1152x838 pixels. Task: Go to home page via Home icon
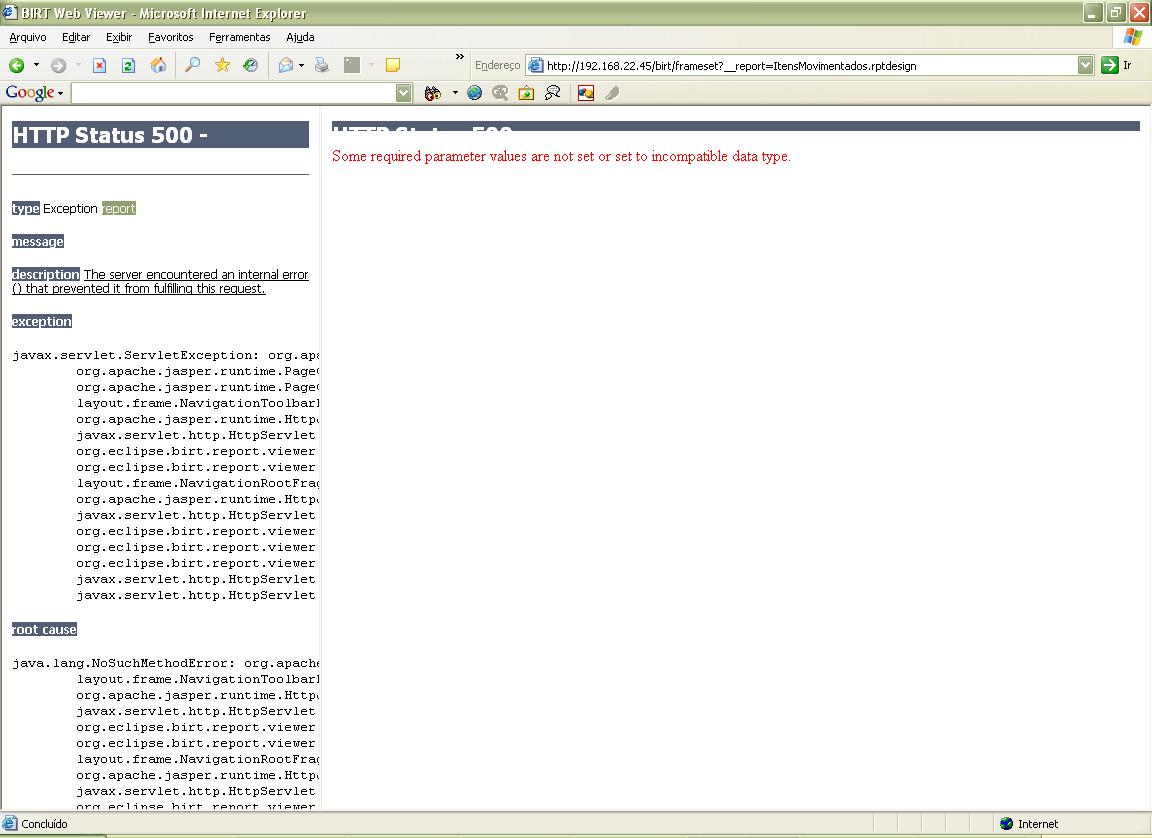coord(158,65)
